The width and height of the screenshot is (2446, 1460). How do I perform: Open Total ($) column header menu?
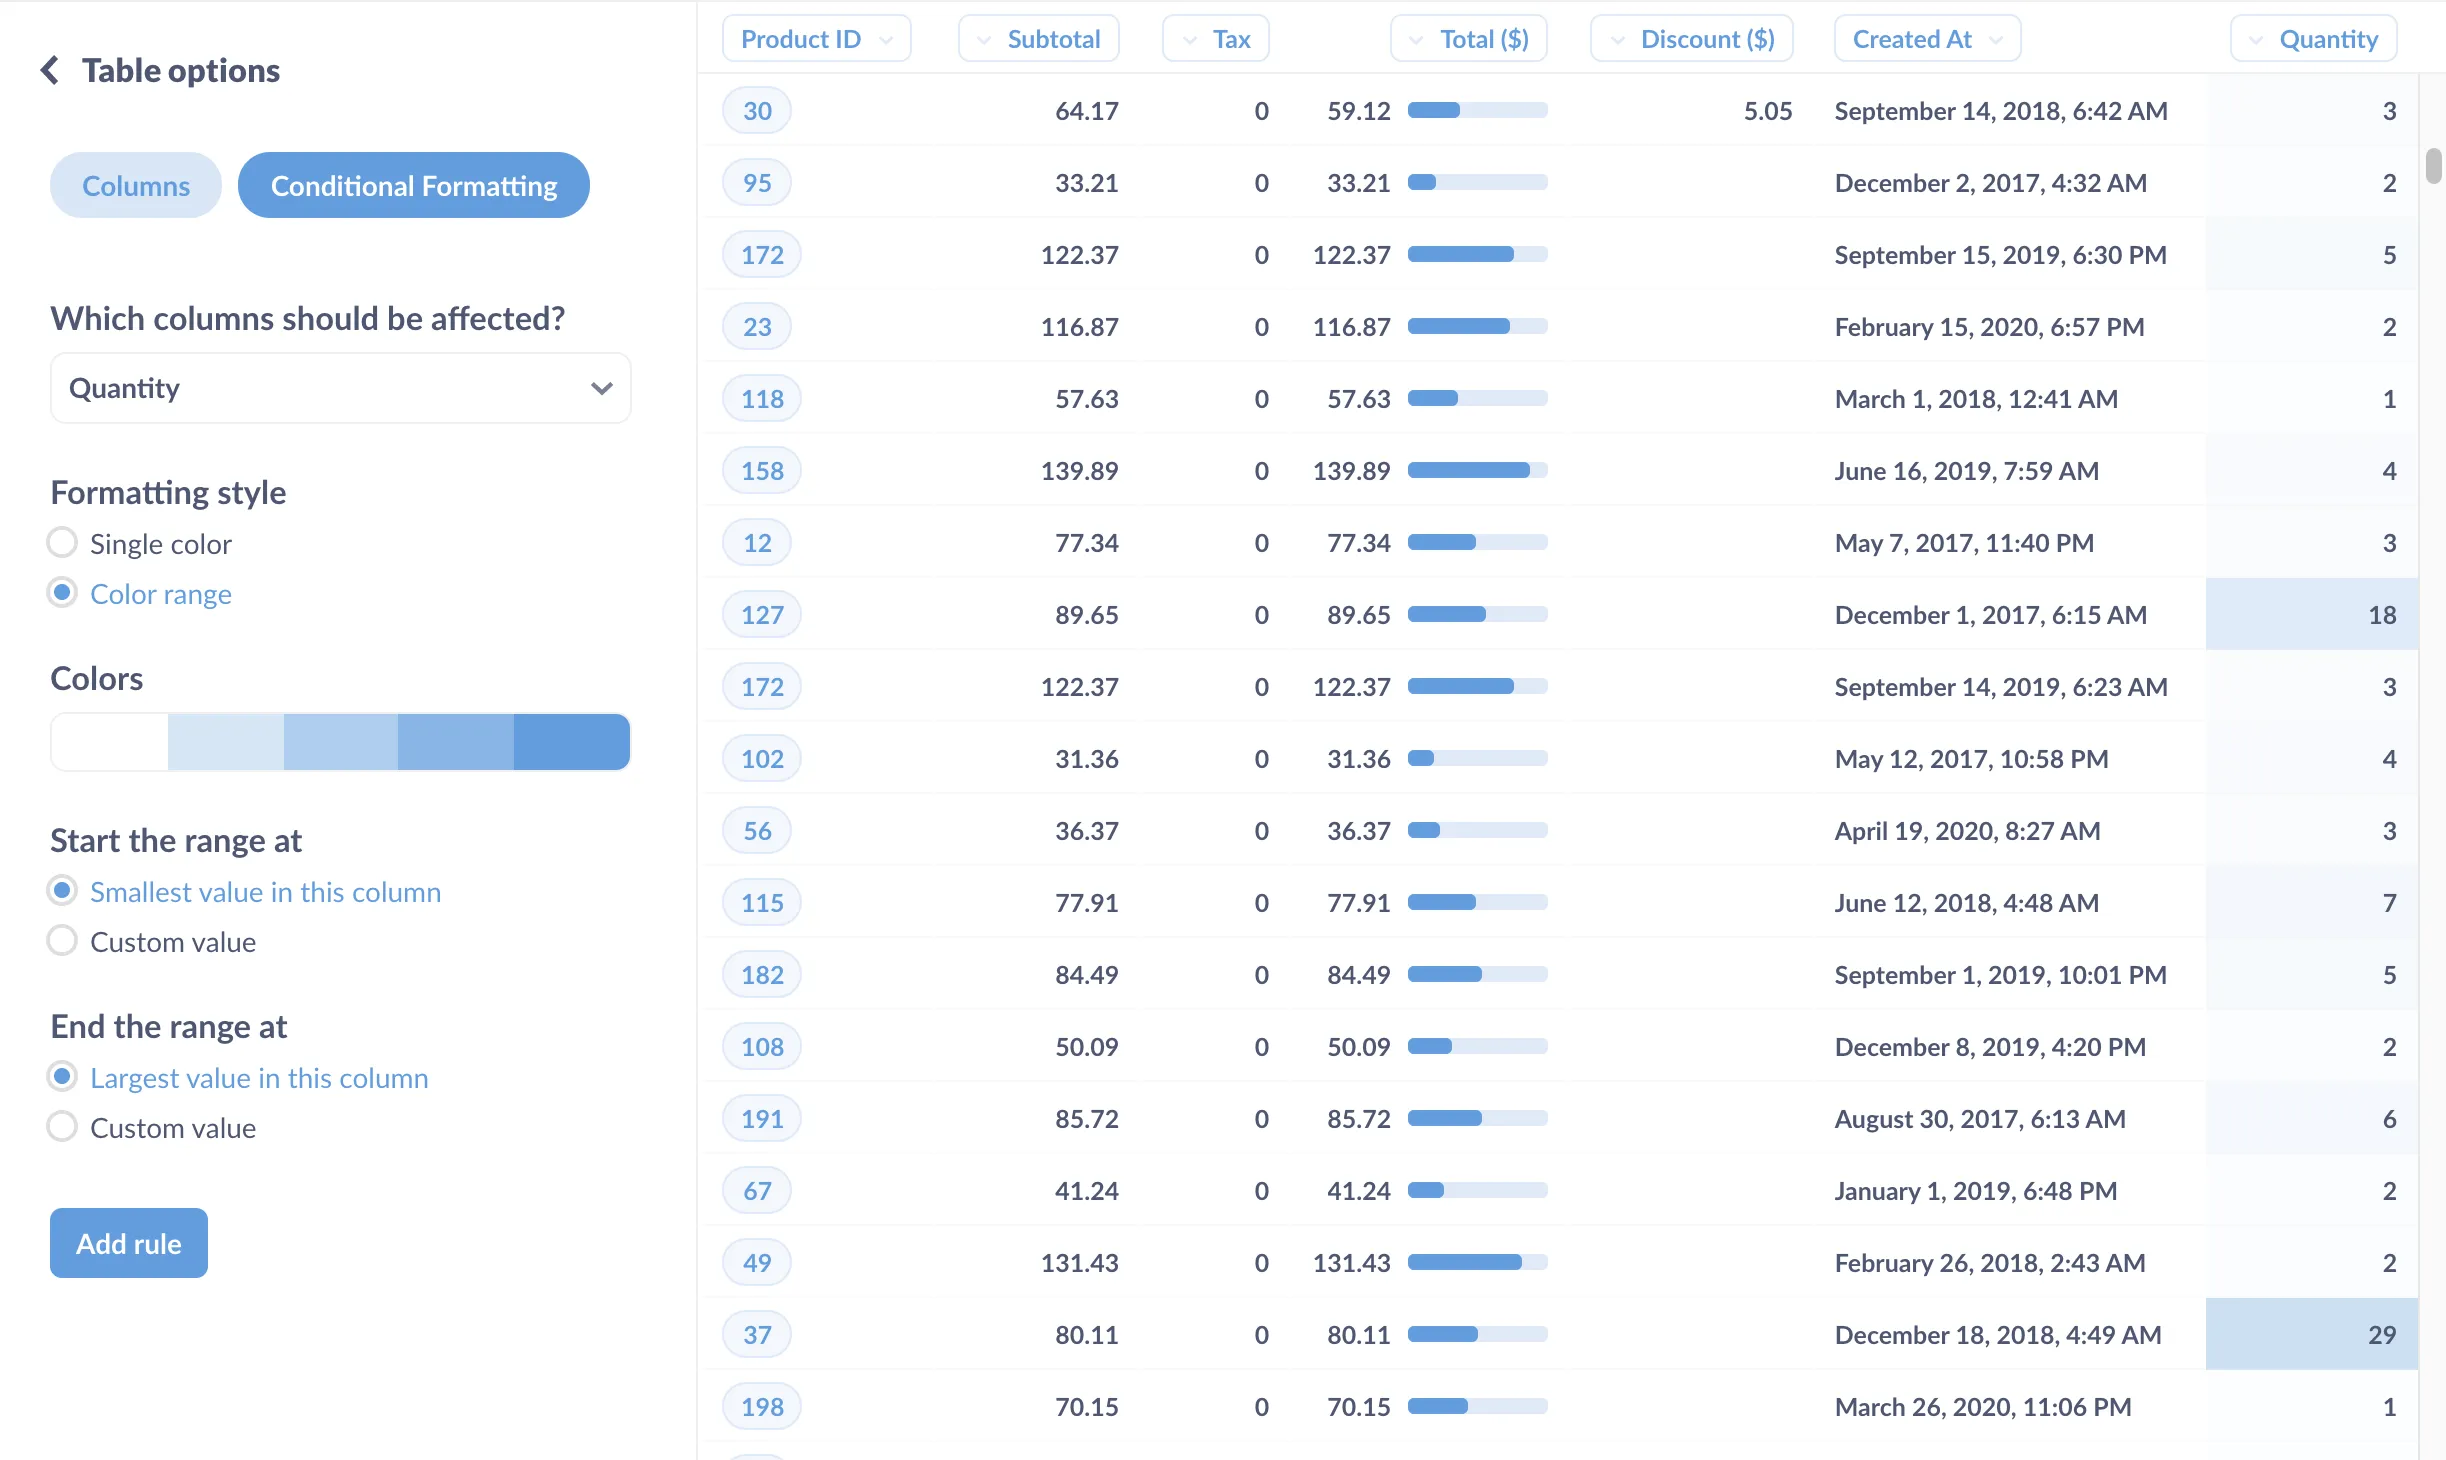1469,39
